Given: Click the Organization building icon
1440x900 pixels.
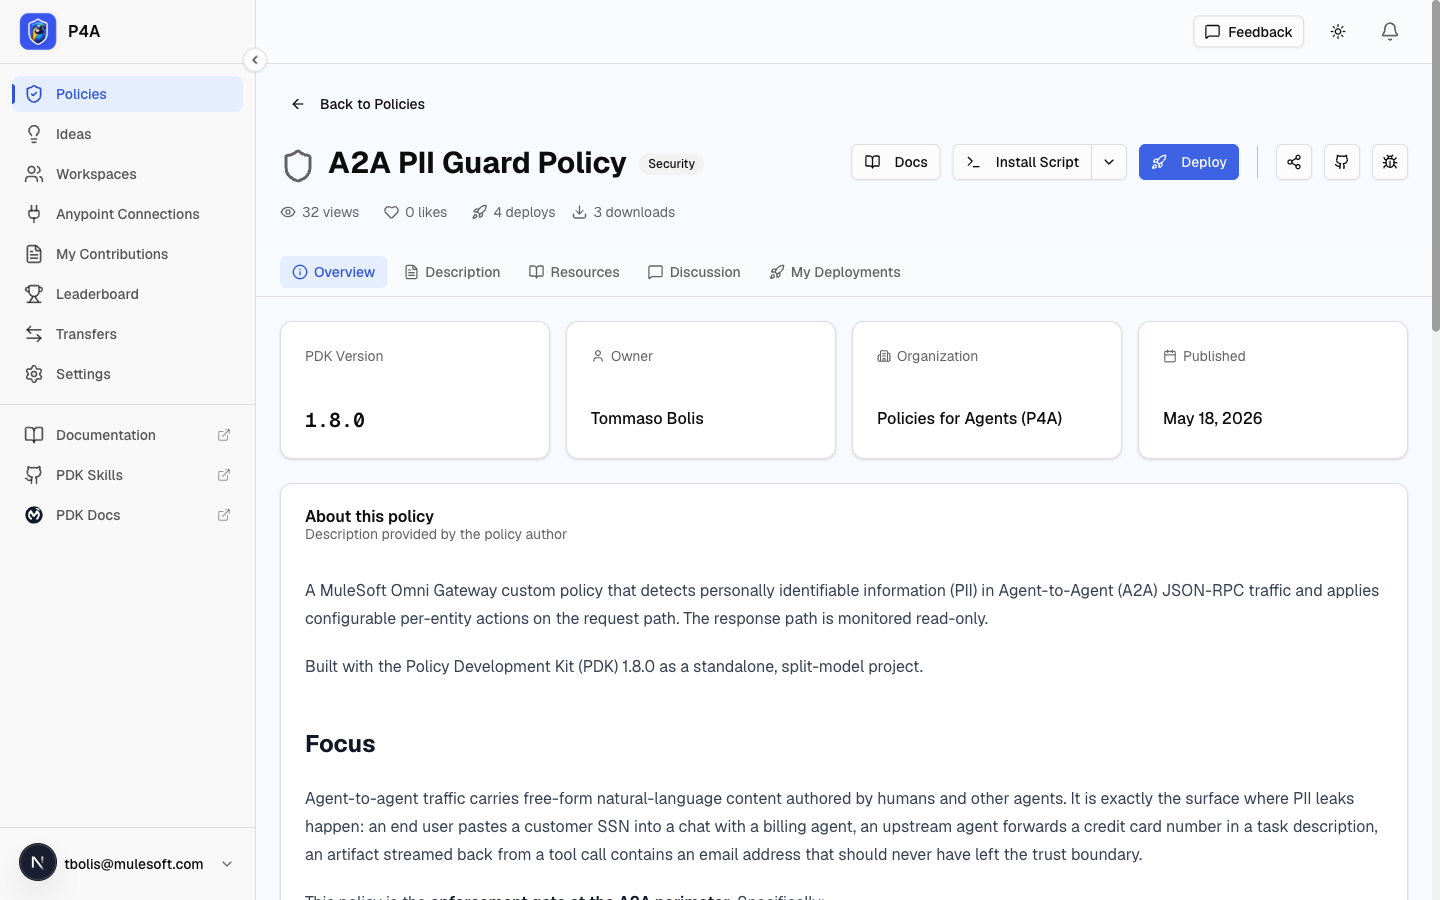Looking at the screenshot, I should tap(884, 356).
